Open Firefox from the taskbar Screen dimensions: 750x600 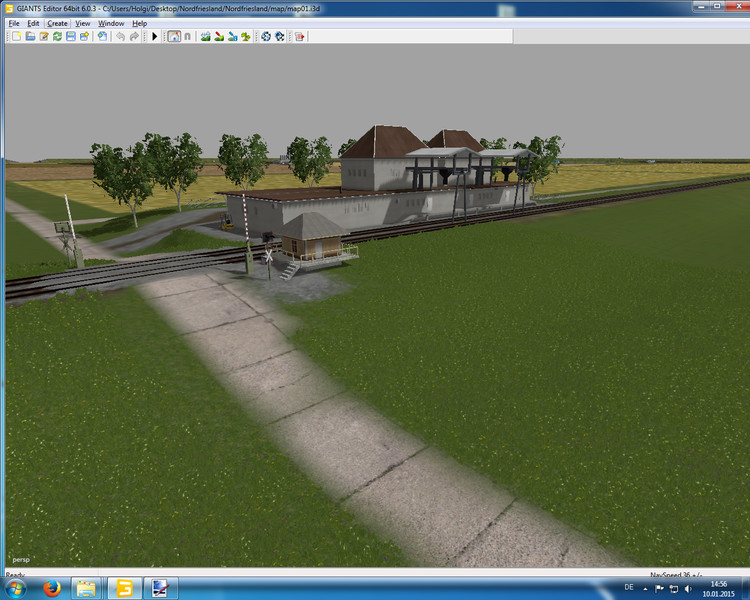pos(50,588)
